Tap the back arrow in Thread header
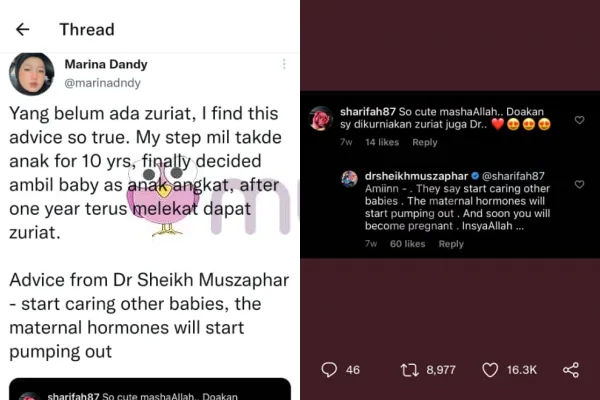The image size is (600, 400). 22,30
